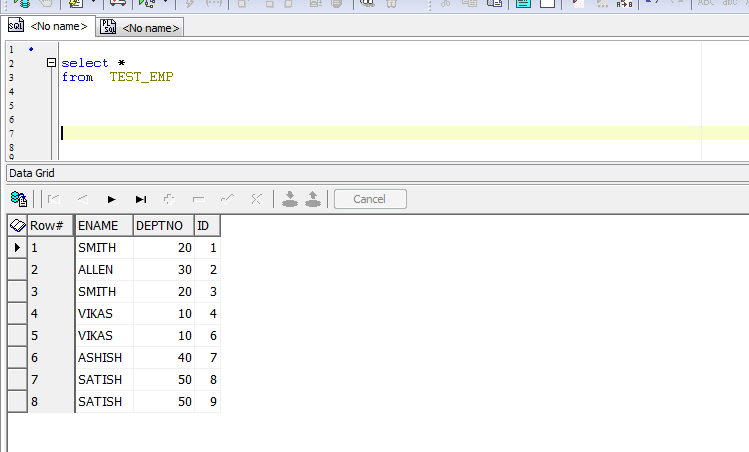Jump to last record in grid
The image size is (749, 452).
[x=141, y=199]
